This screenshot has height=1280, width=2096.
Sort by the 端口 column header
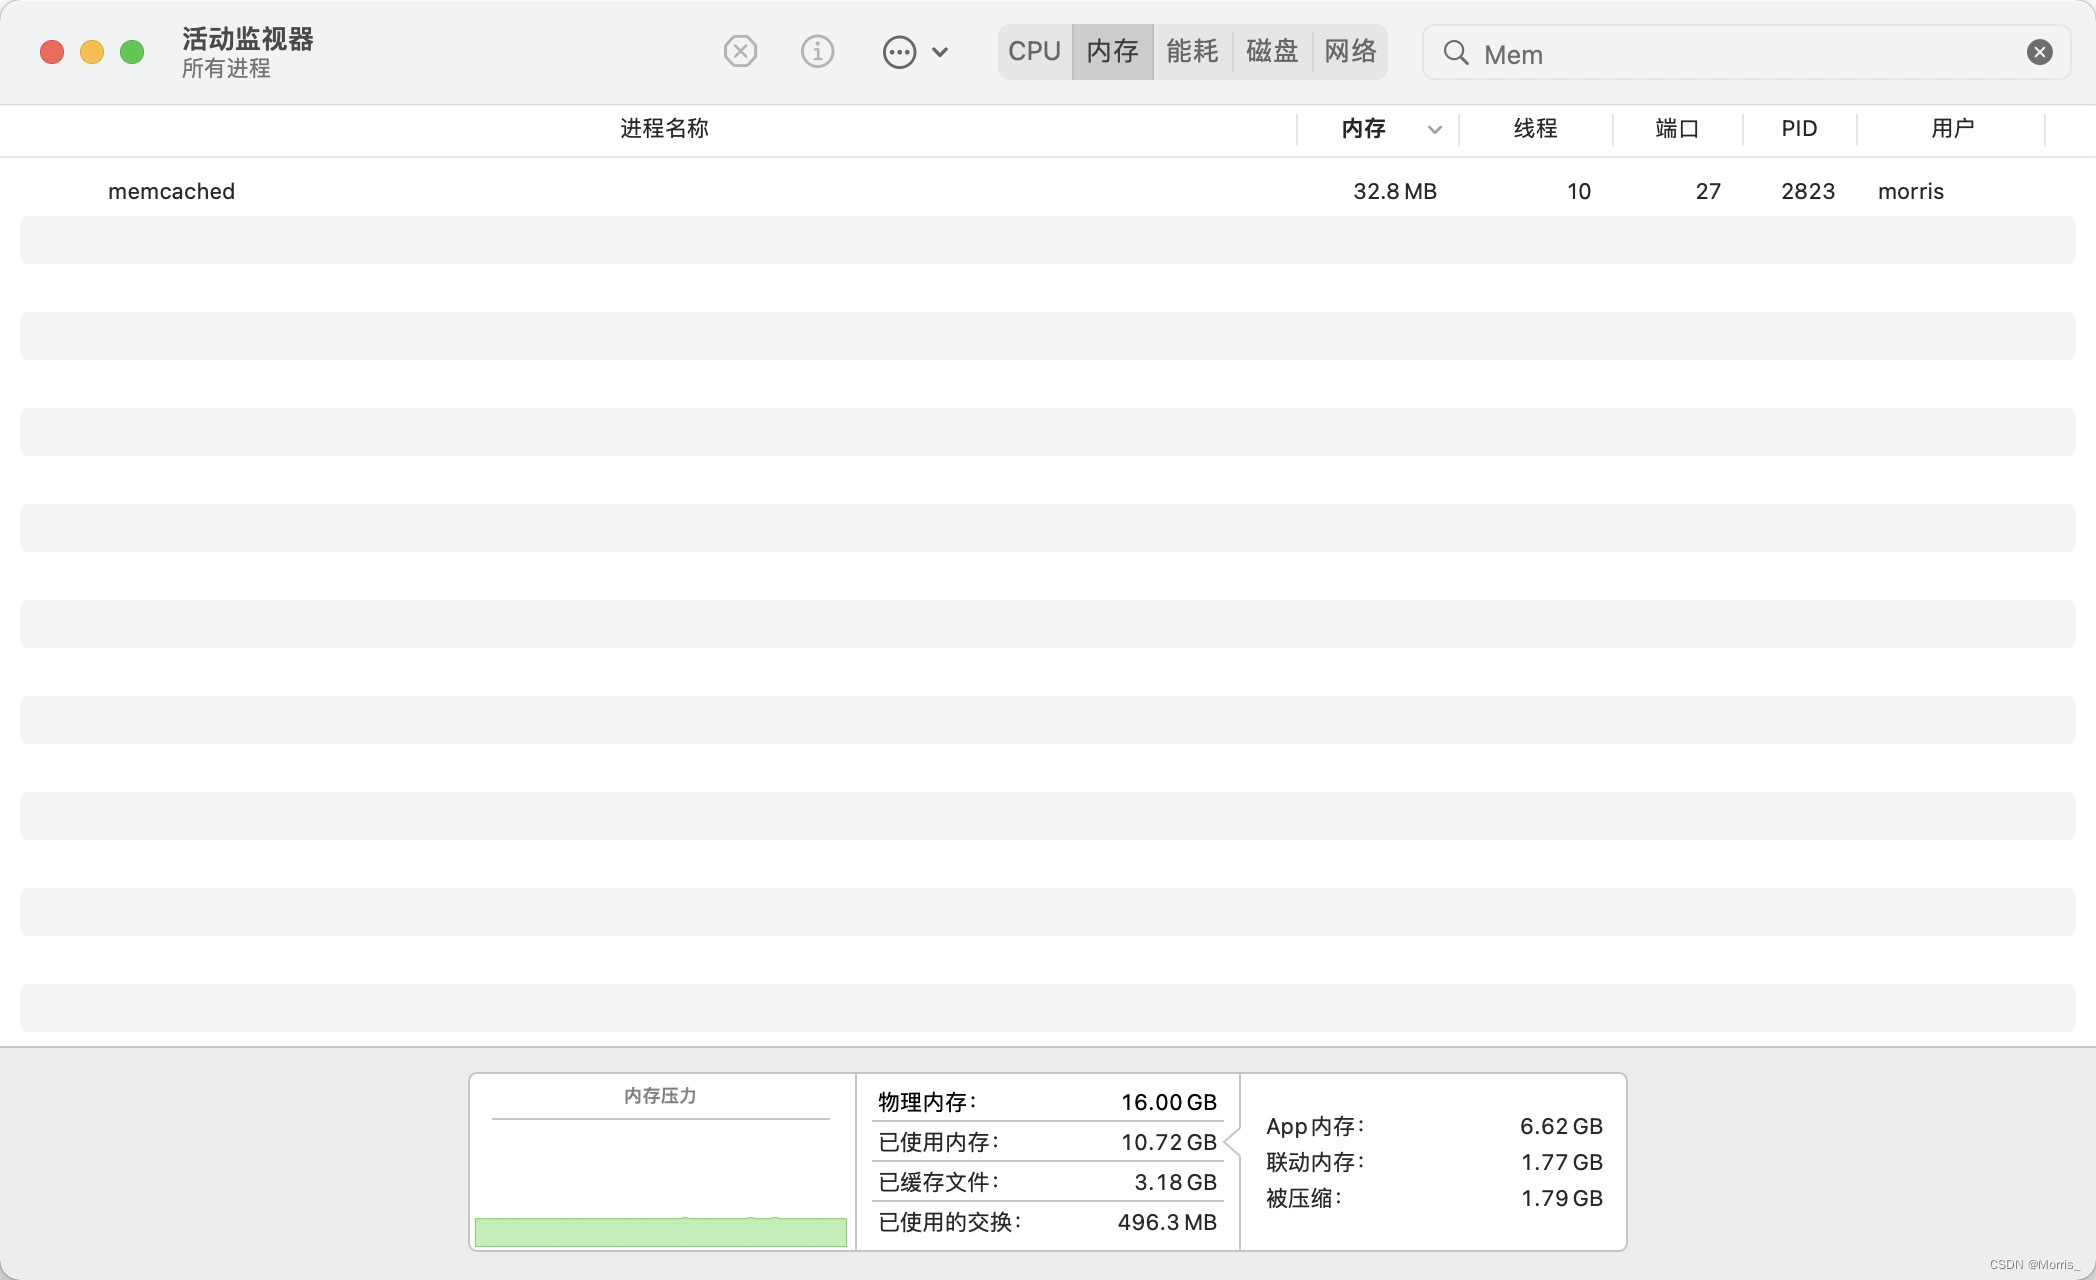[1677, 129]
